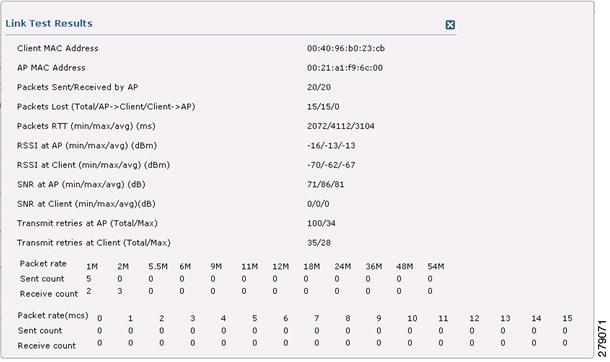This screenshot has height=362, width=610.
Task: Click the Packets Lost value 15/15/0
Action: pyautogui.click(x=323, y=107)
